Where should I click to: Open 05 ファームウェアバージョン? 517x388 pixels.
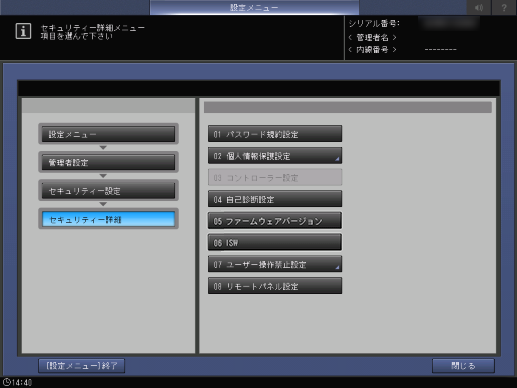(275, 221)
